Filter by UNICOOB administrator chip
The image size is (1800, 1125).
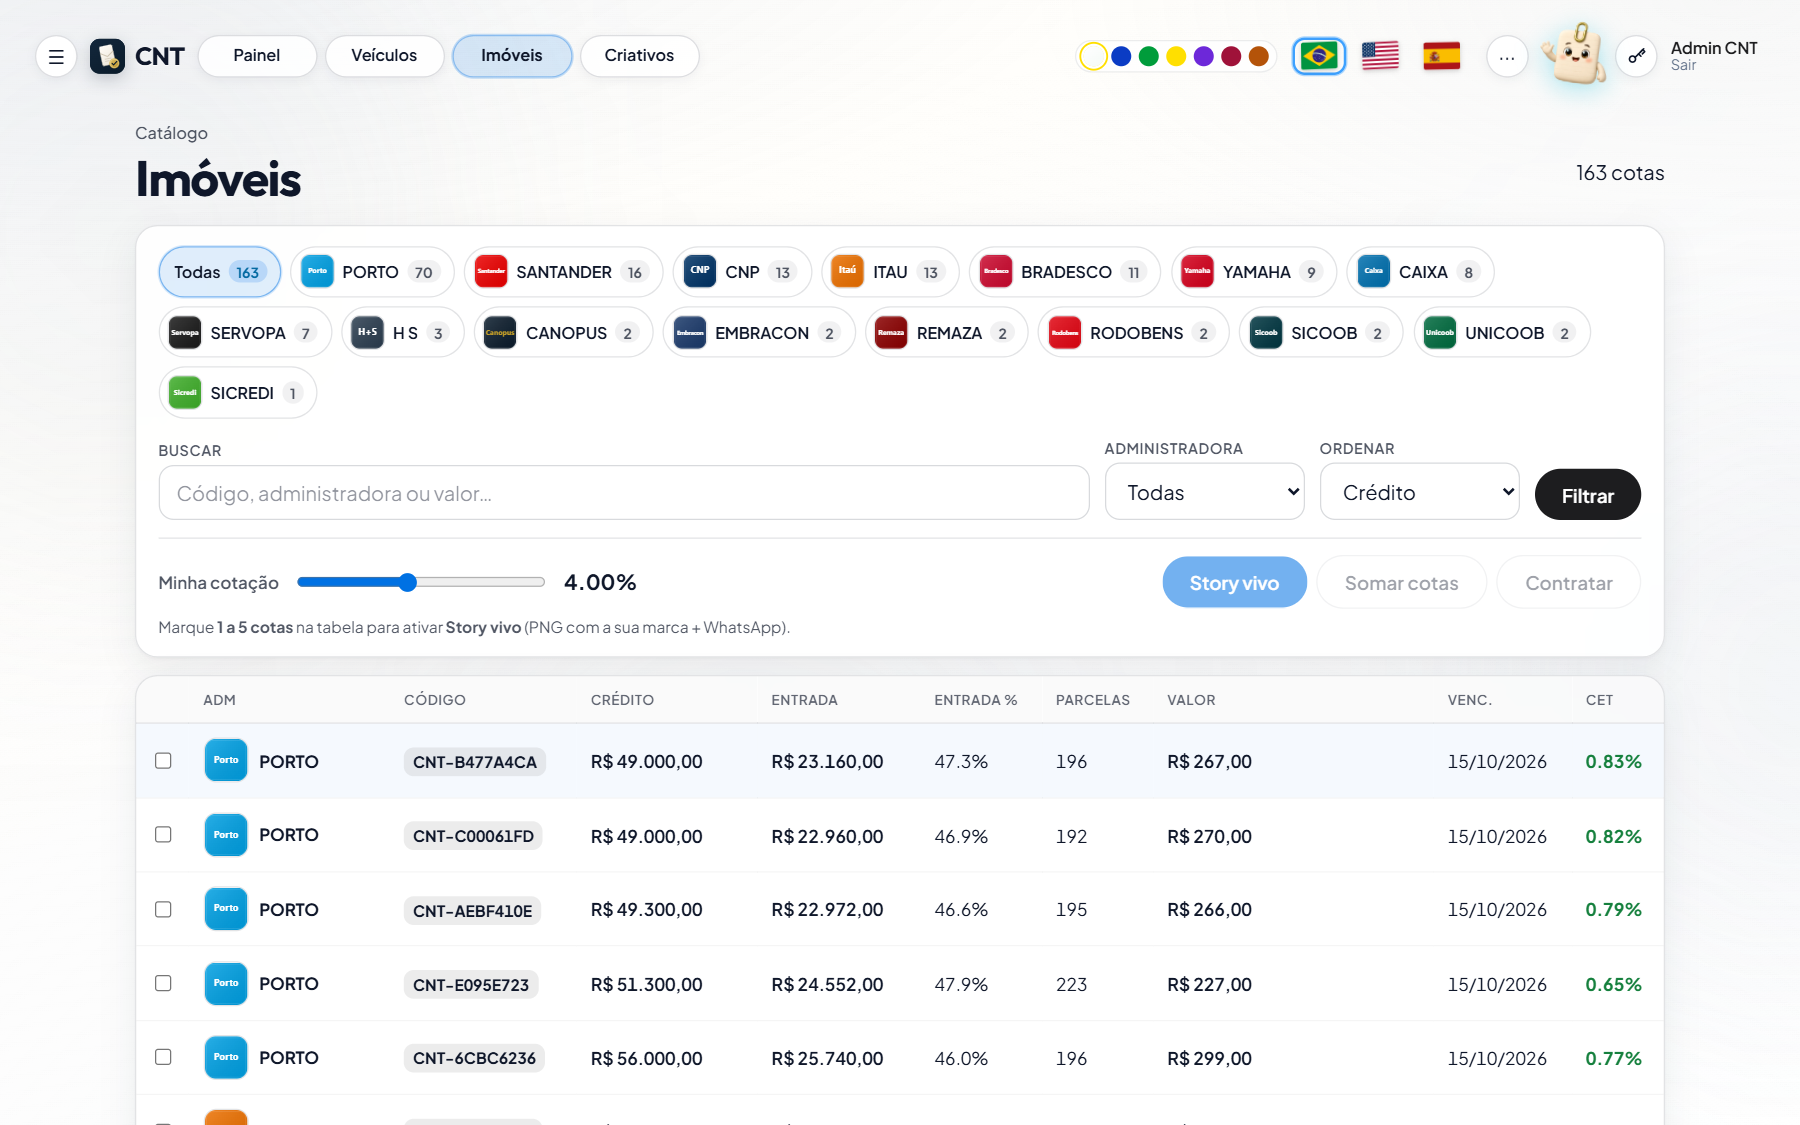tap(1502, 333)
